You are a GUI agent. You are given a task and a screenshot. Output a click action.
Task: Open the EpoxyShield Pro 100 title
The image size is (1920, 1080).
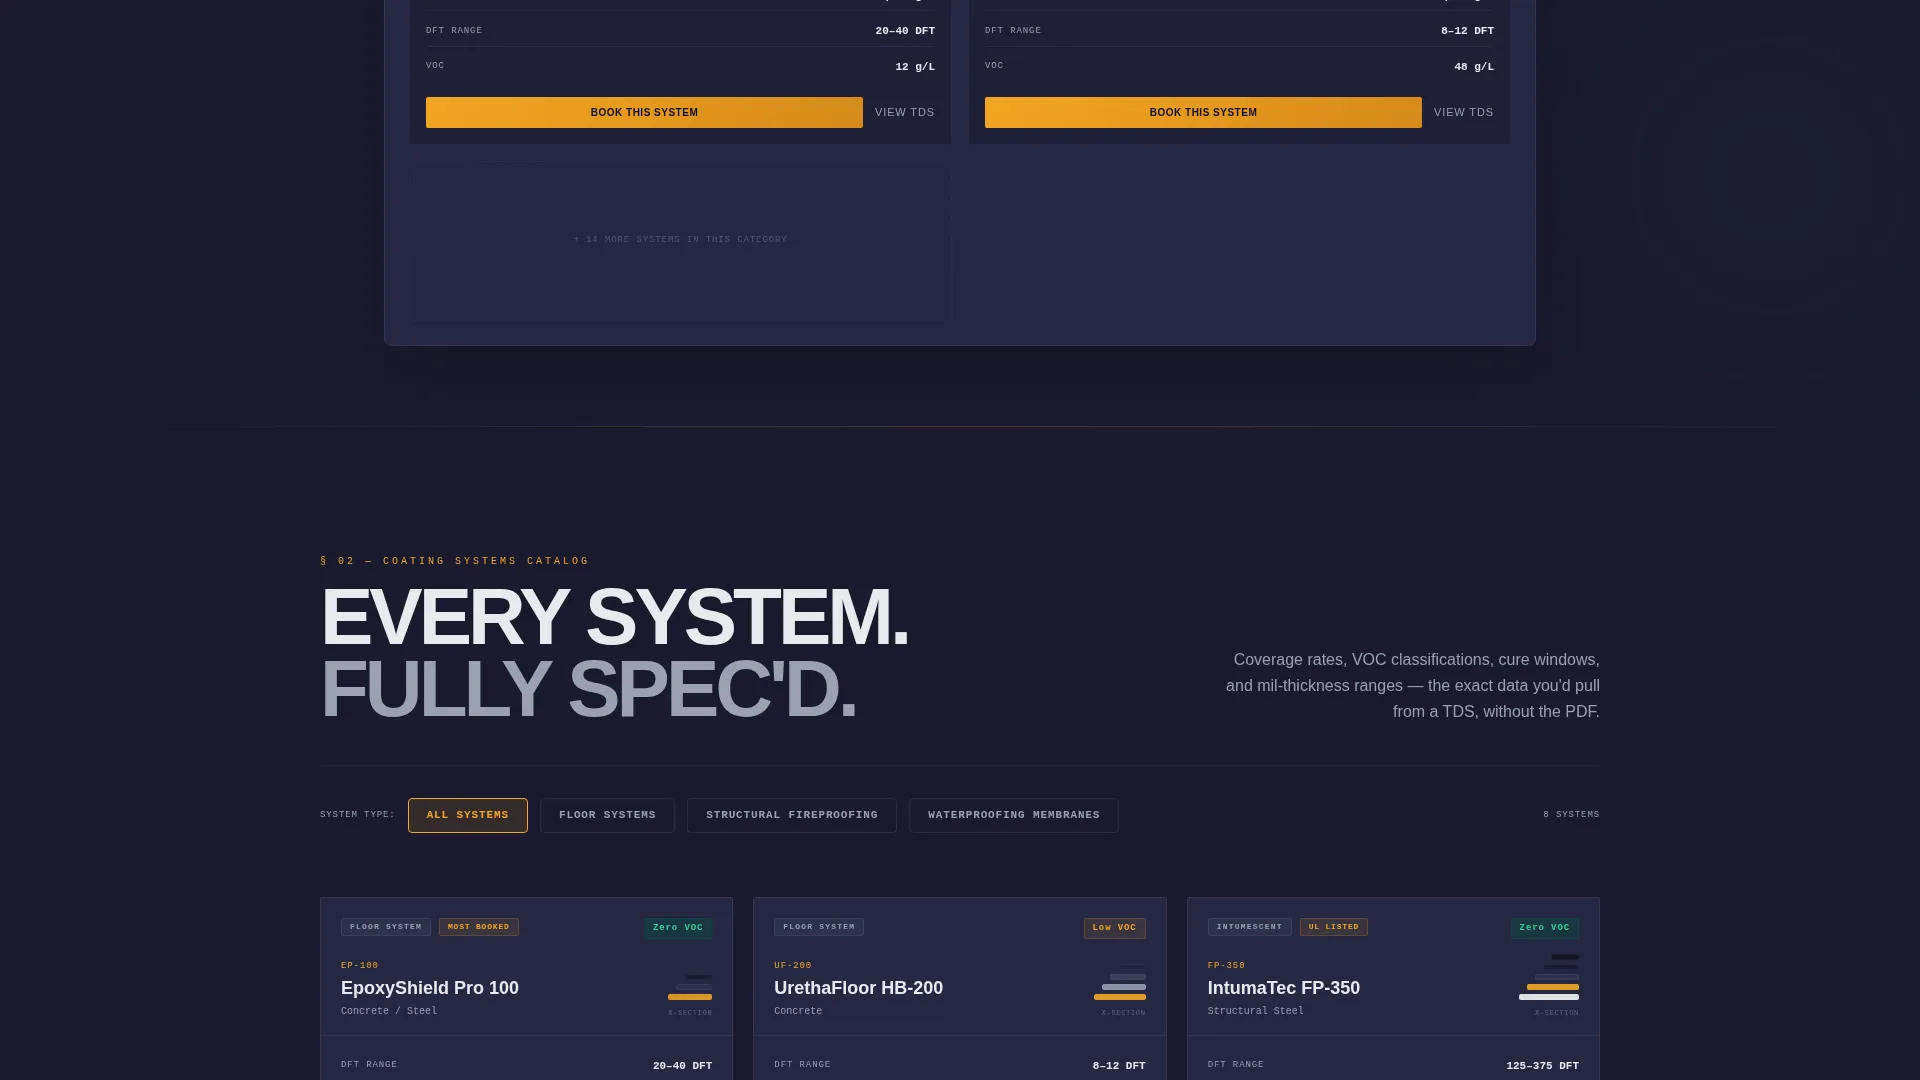tap(430, 988)
